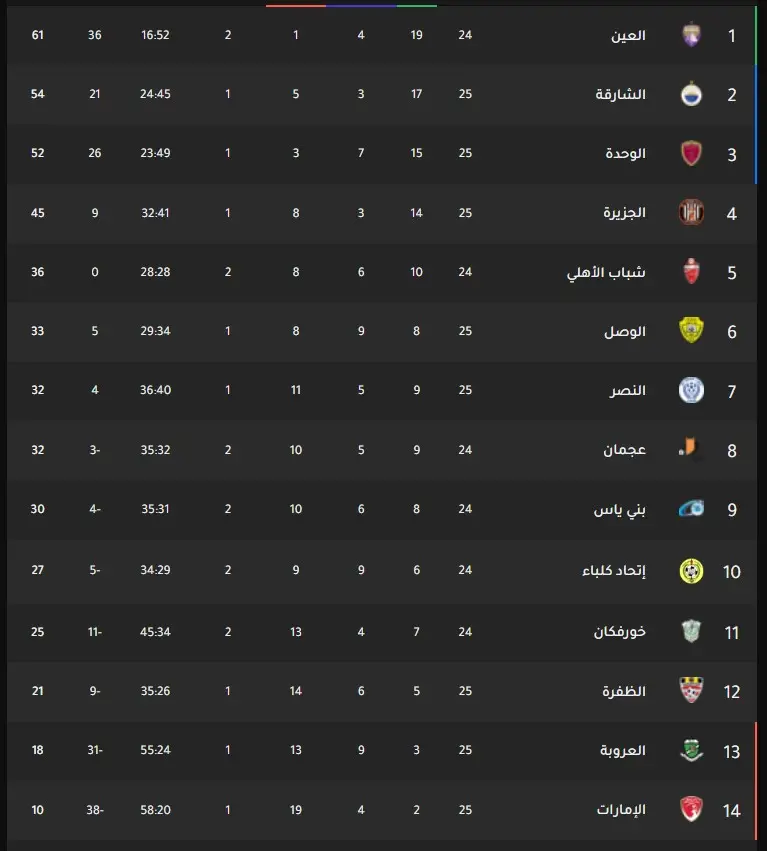This screenshot has height=851, width=767.
Task: Open the خورفكان team link
Action: (x=619, y=632)
